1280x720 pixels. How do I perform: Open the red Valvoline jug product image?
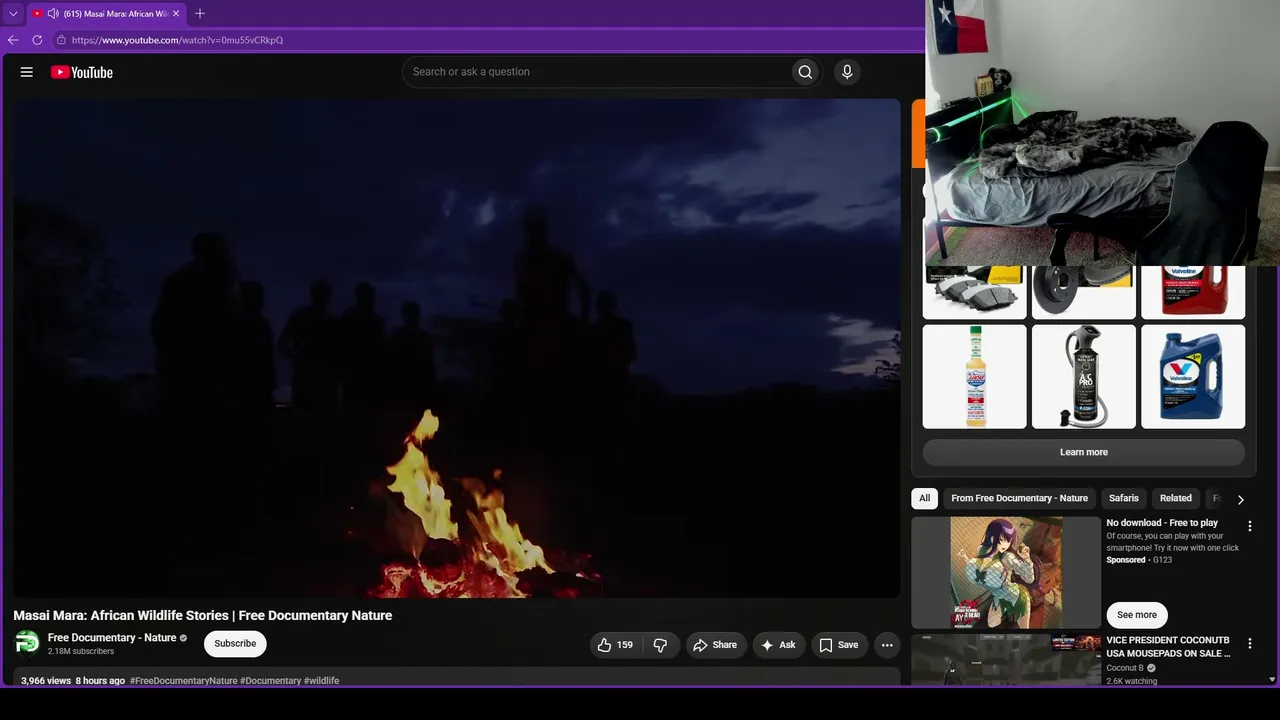1193,292
